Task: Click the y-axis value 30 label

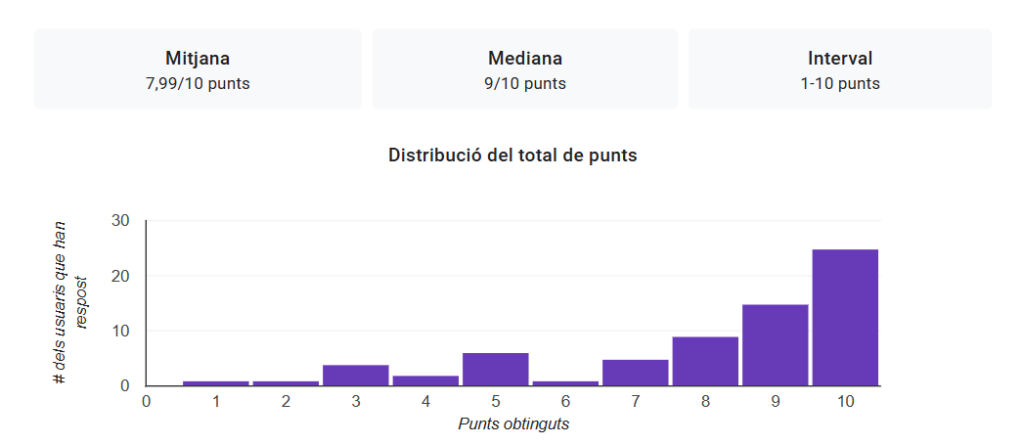Action: click(119, 221)
